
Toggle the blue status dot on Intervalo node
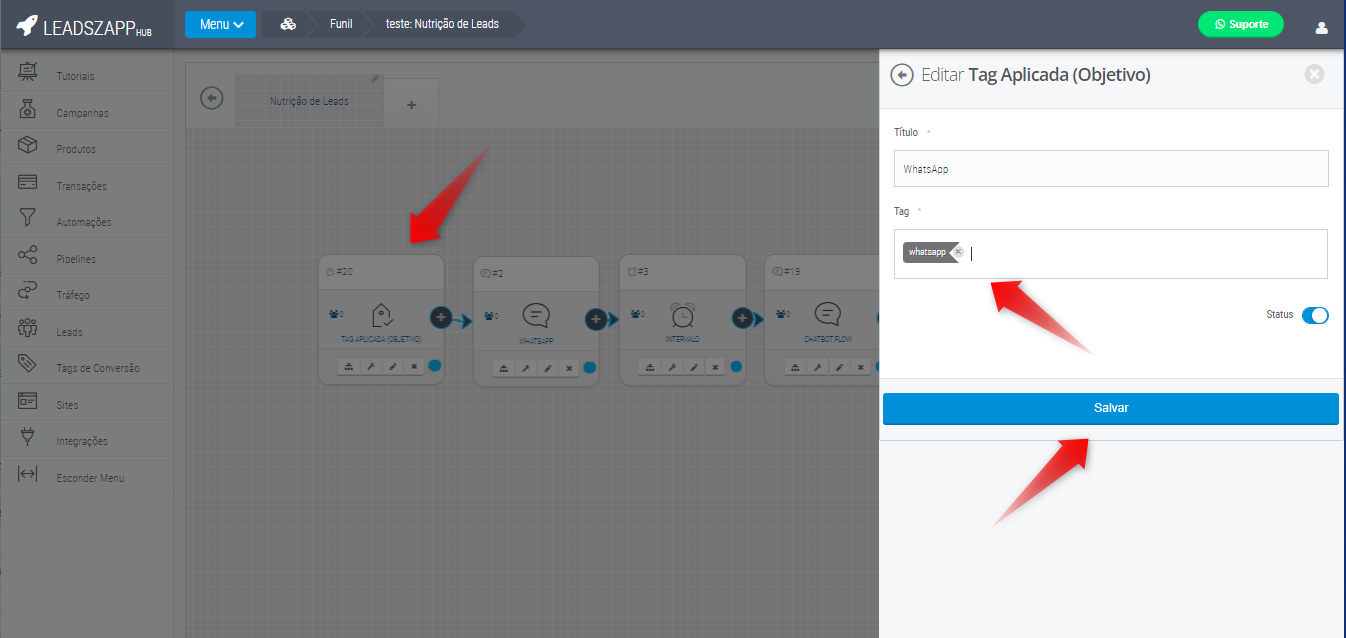(736, 367)
